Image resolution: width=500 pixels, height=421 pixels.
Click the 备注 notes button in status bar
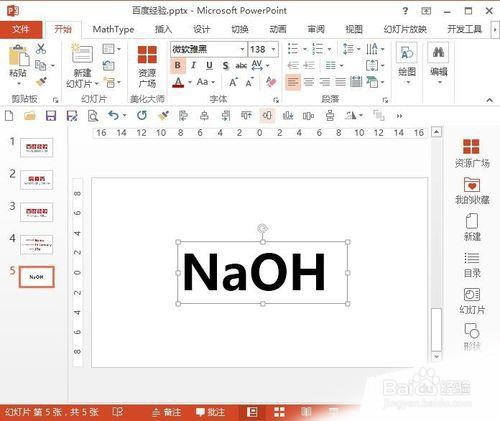(167, 412)
